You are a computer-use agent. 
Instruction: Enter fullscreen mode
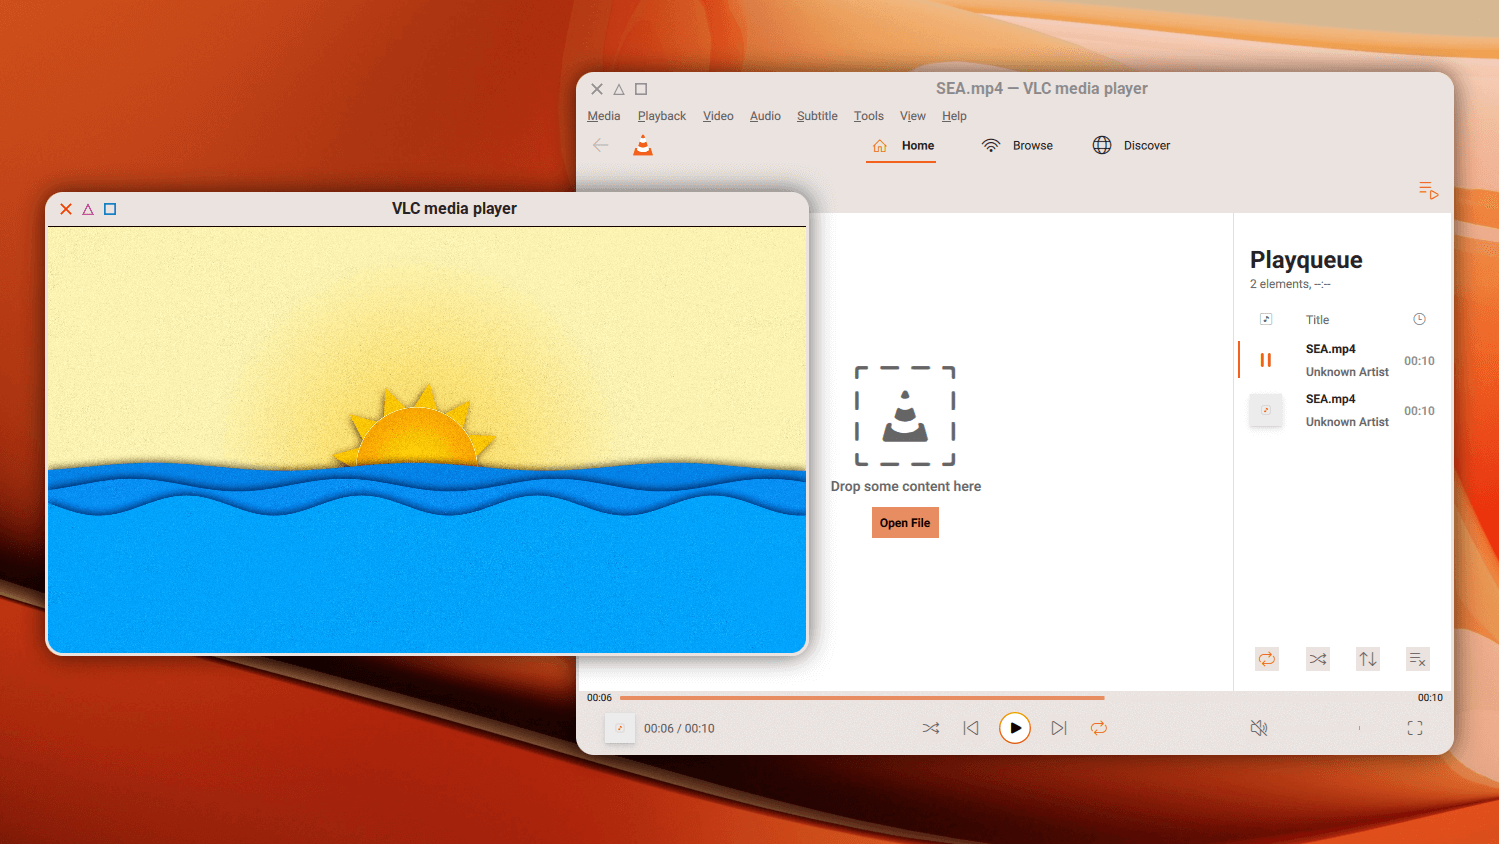pos(1415,728)
